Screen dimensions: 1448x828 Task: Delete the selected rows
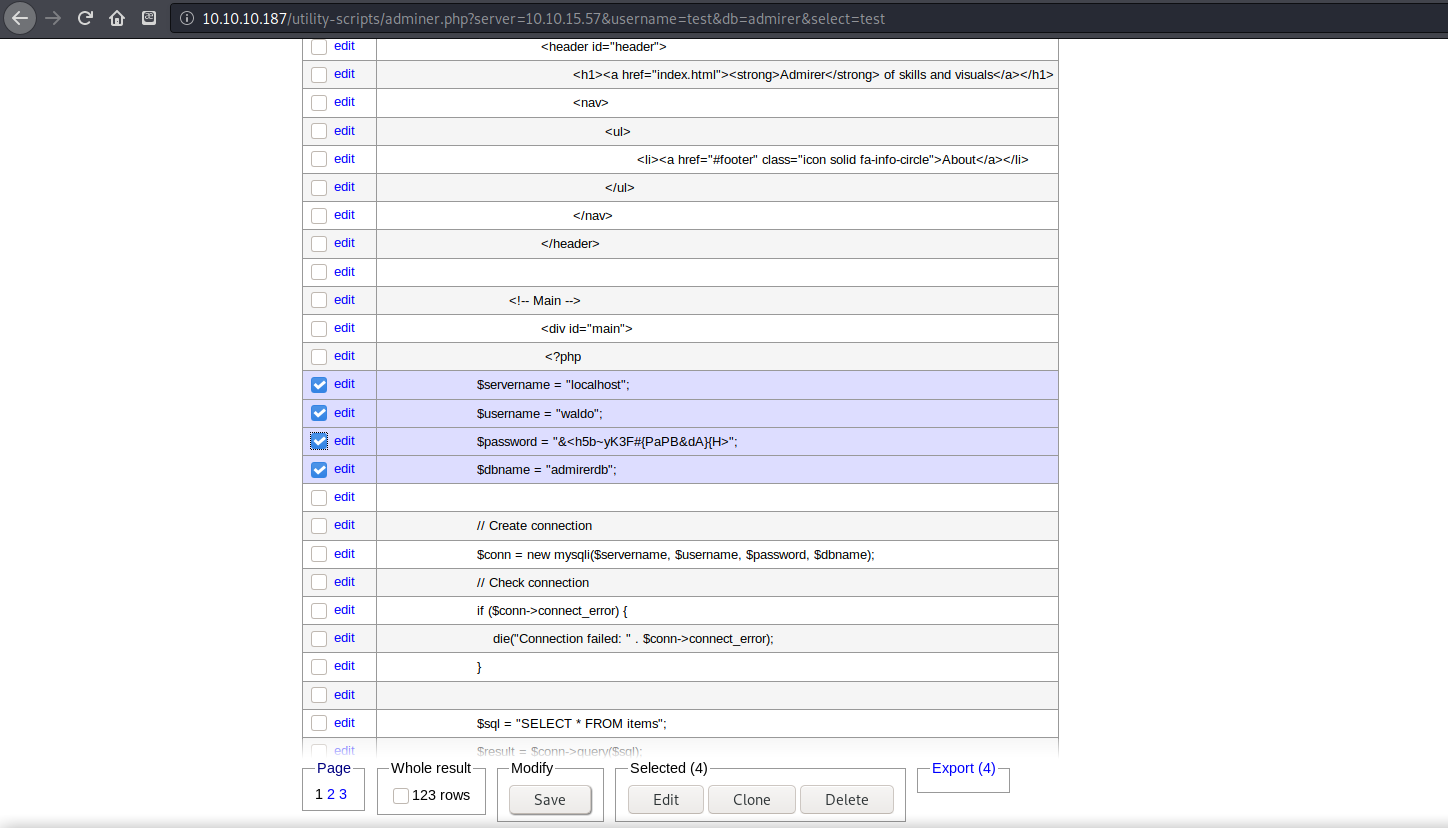click(x=846, y=800)
